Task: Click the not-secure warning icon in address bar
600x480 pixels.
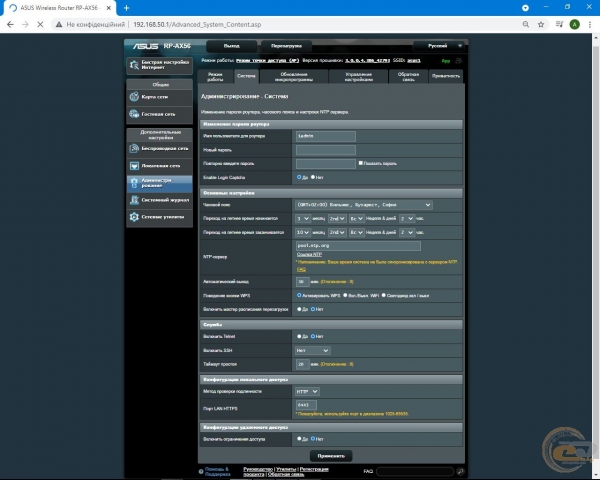Action: click(59, 24)
